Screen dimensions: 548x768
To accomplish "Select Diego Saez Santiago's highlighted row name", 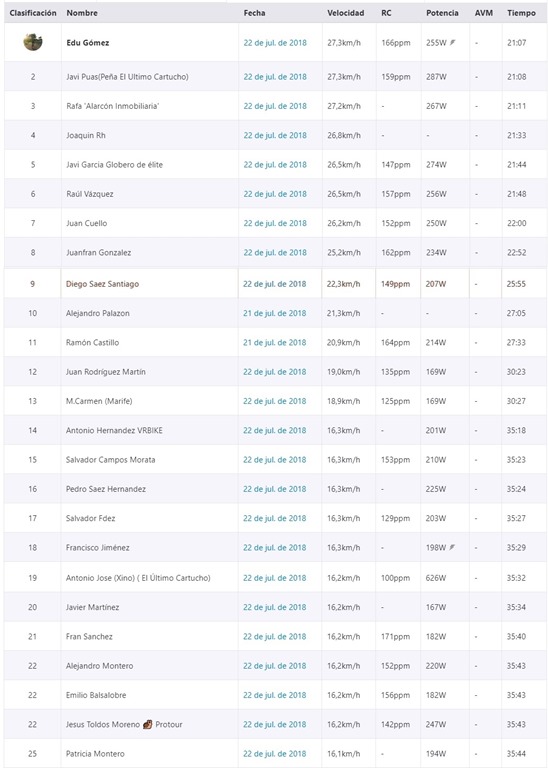I will pyautogui.click(x=102, y=284).
